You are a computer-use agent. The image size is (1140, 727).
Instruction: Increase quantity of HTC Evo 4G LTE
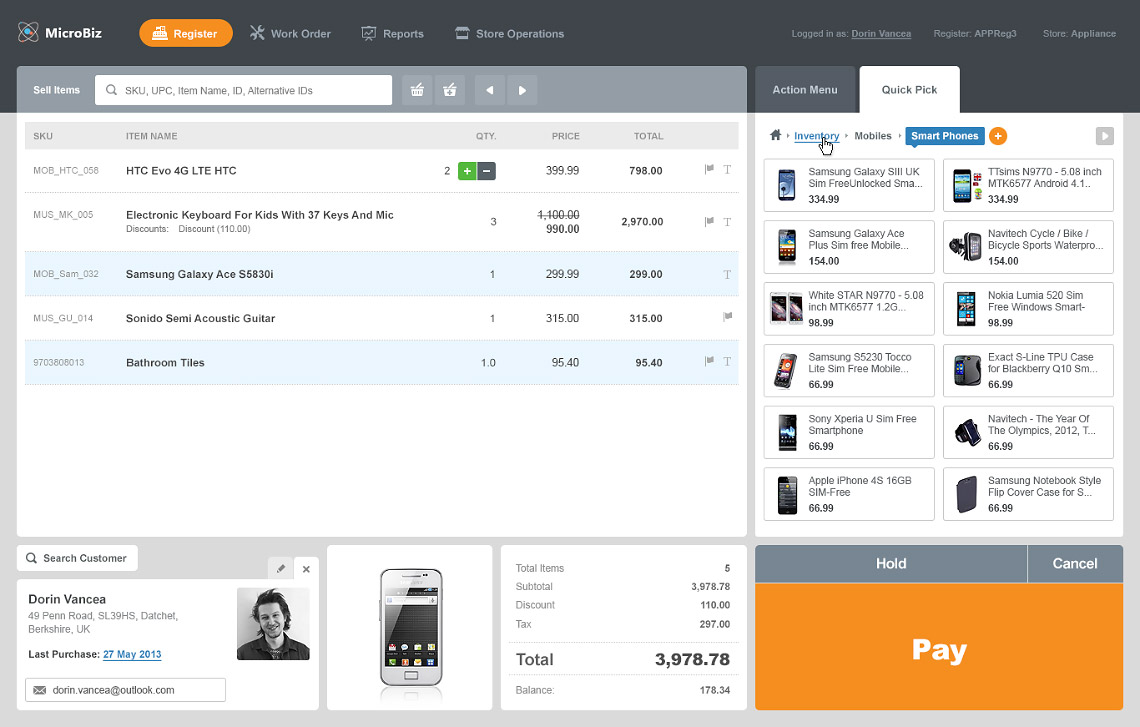click(x=467, y=171)
